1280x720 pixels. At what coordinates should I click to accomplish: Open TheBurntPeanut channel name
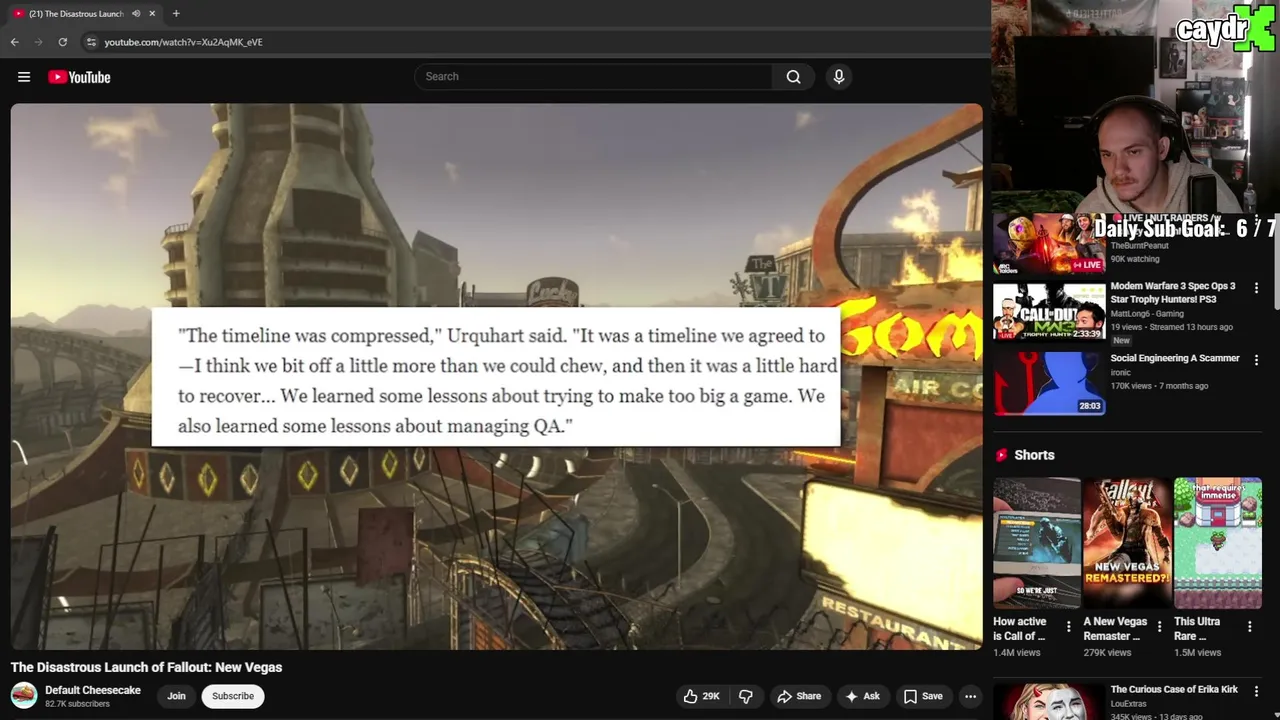click(x=1139, y=246)
